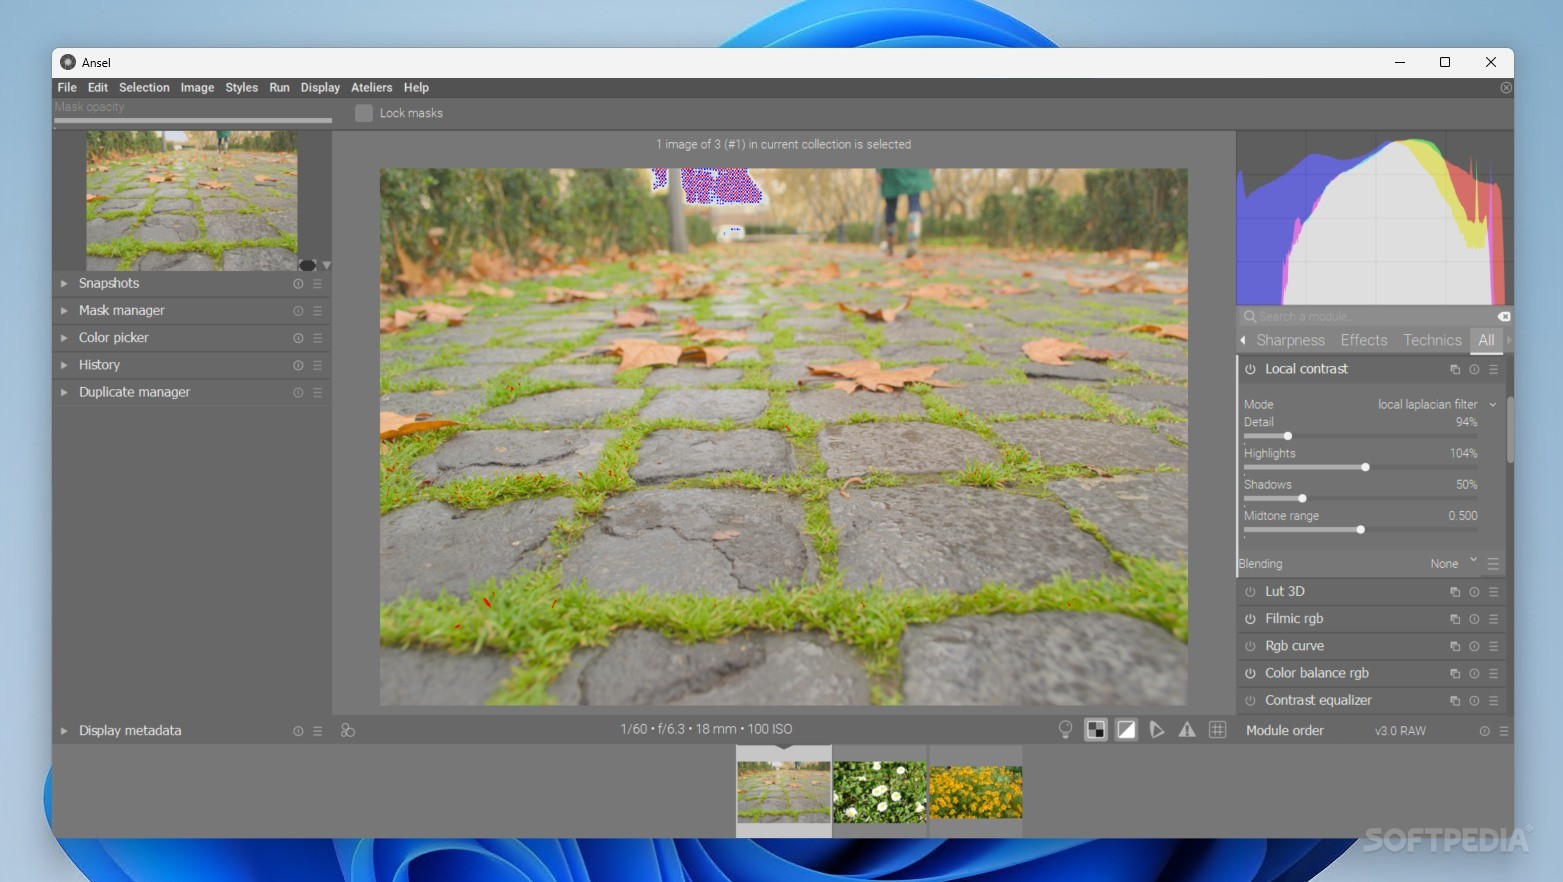The width and height of the screenshot is (1563, 882).
Task: Create new instance of Lut 3D
Action: [x=1455, y=592]
